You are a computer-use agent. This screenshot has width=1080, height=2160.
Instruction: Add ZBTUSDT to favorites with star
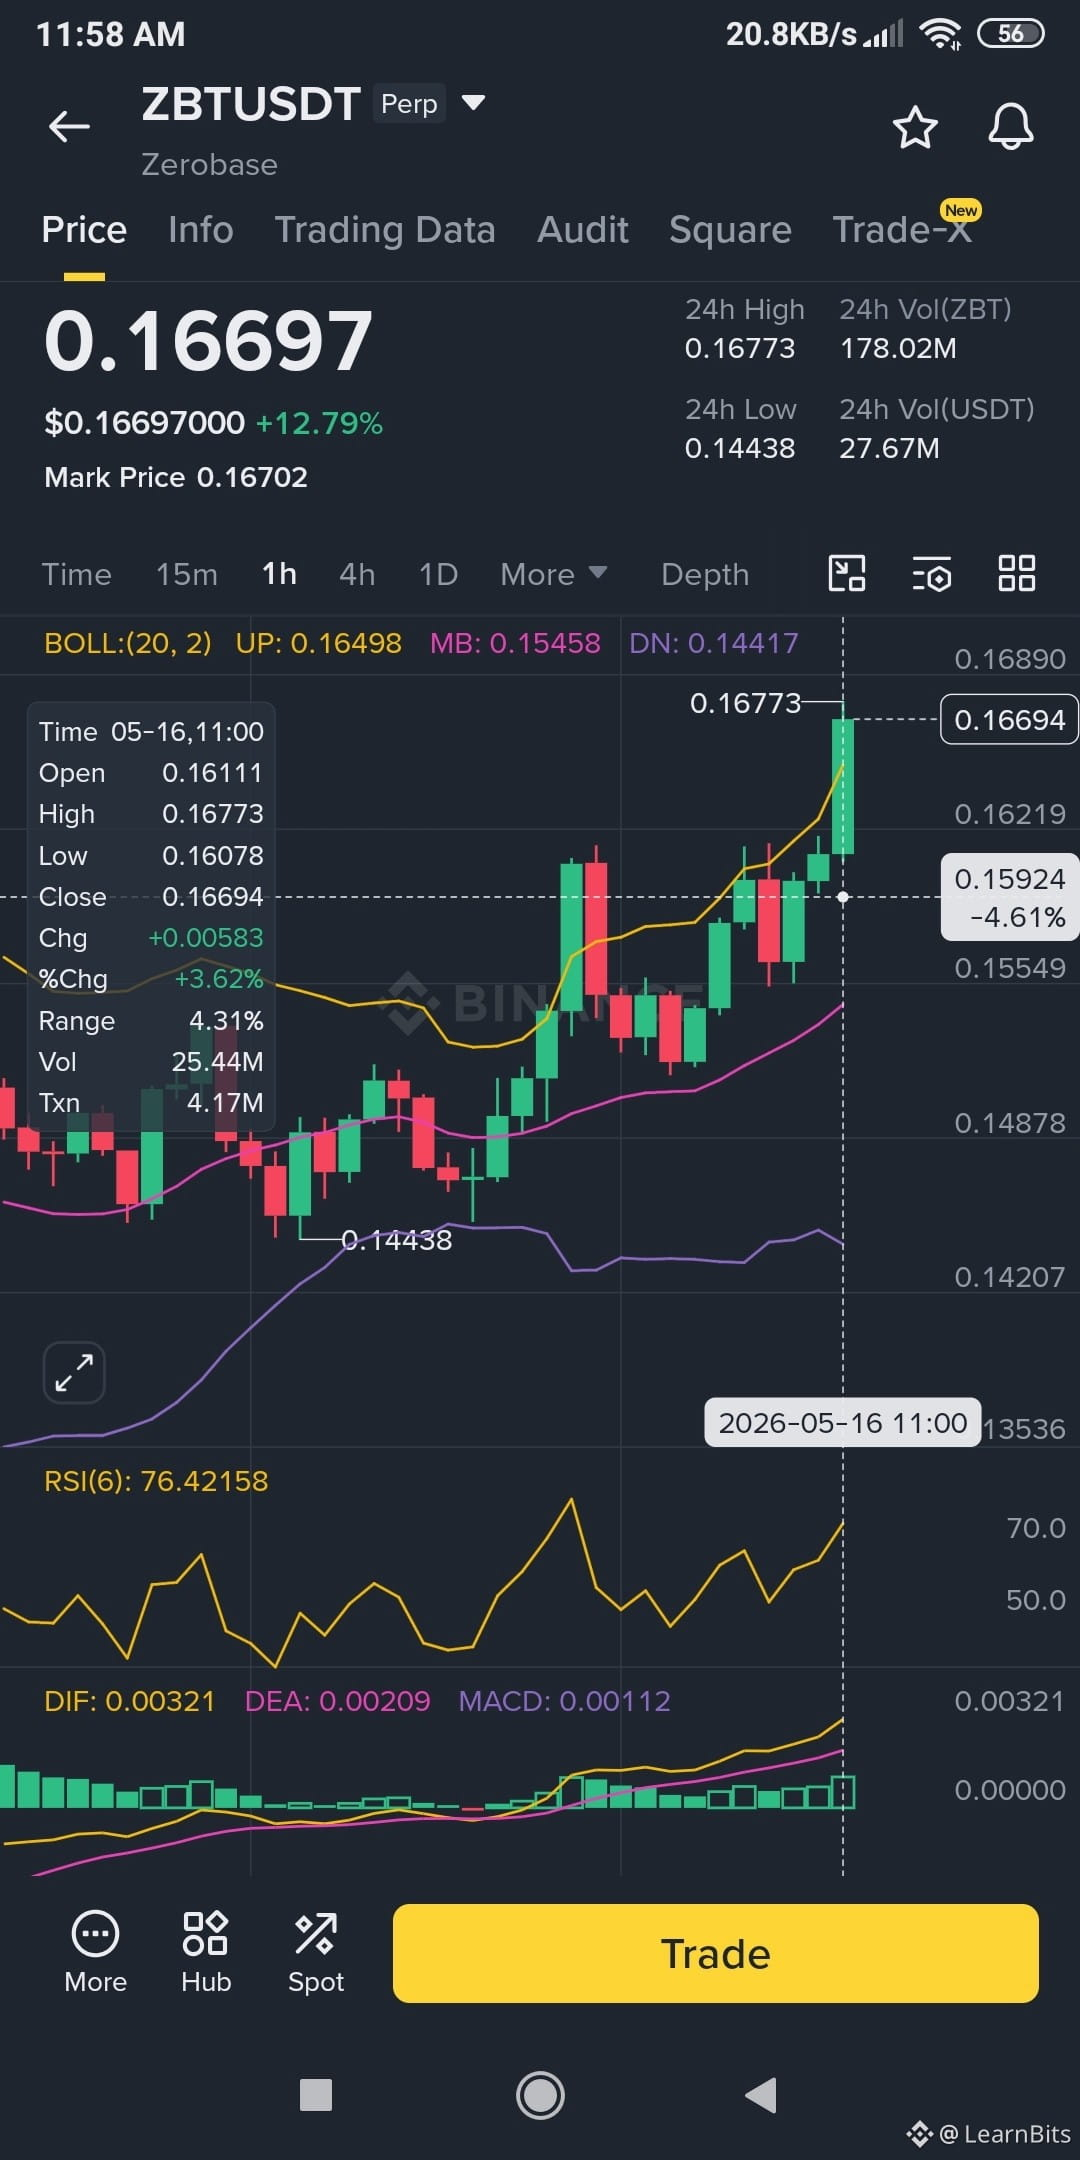coord(915,127)
